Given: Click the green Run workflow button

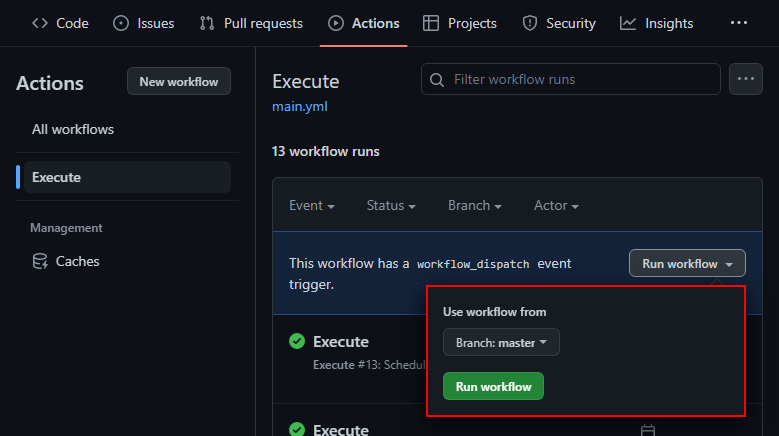Looking at the screenshot, I should click(x=493, y=386).
